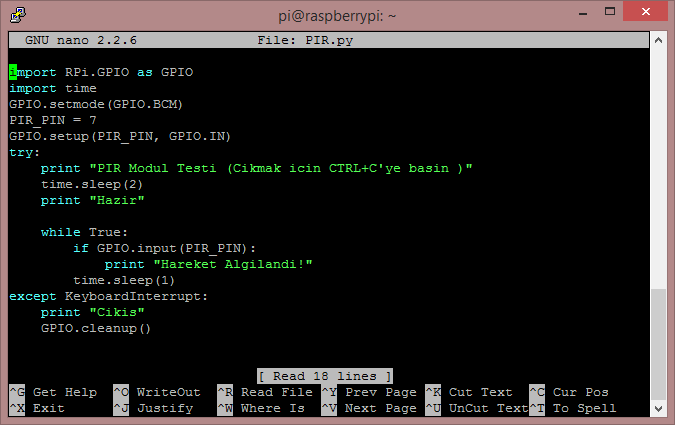Image resolution: width=675 pixels, height=425 pixels.
Task: Click the "Hareket Algilandi!" string text
Action: coord(233,264)
